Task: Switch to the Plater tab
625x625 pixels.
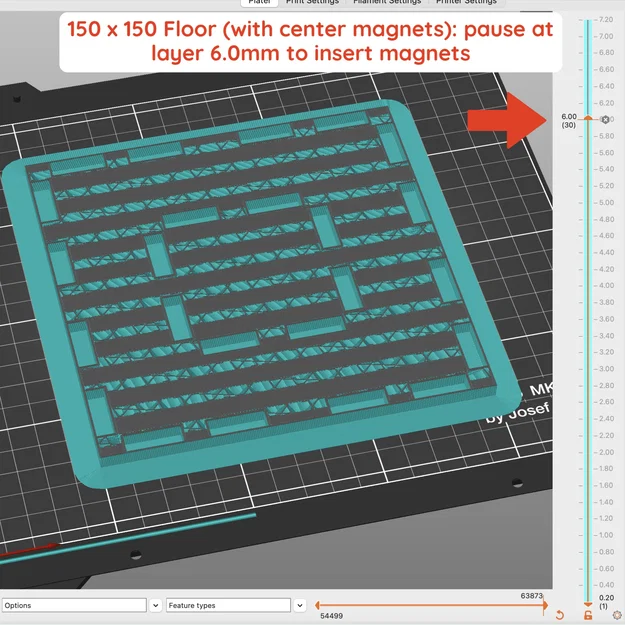Action: point(259,2)
